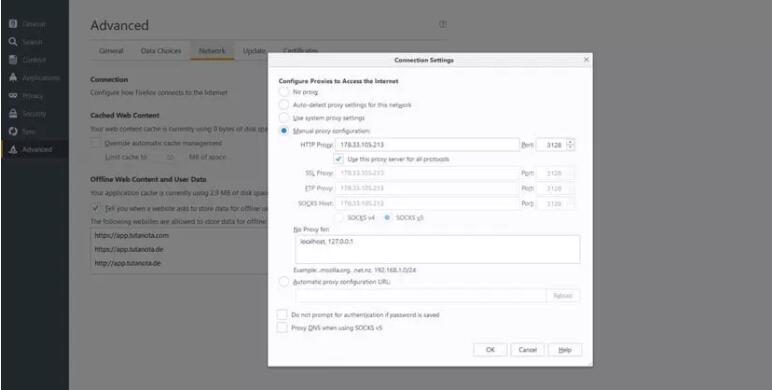The height and width of the screenshot is (390, 772).
Task: Click the HTTP Proxy address field
Action: click(x=427, y=145)
